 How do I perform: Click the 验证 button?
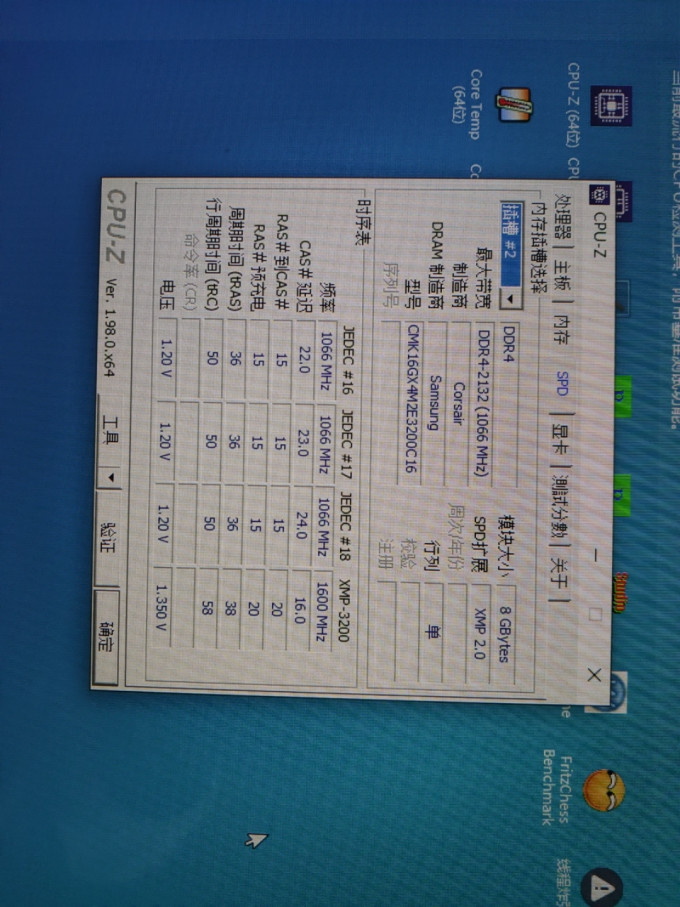click(x=106, y=538)
